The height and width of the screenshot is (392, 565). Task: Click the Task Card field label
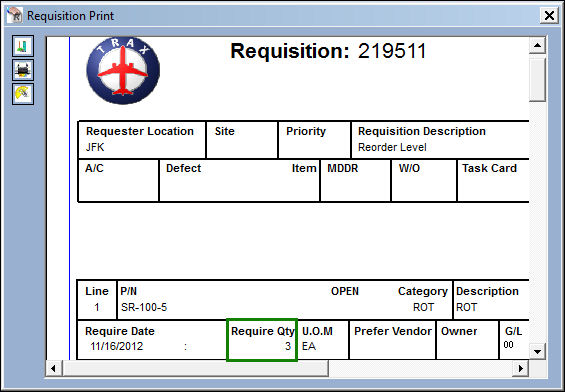[490, 168]
